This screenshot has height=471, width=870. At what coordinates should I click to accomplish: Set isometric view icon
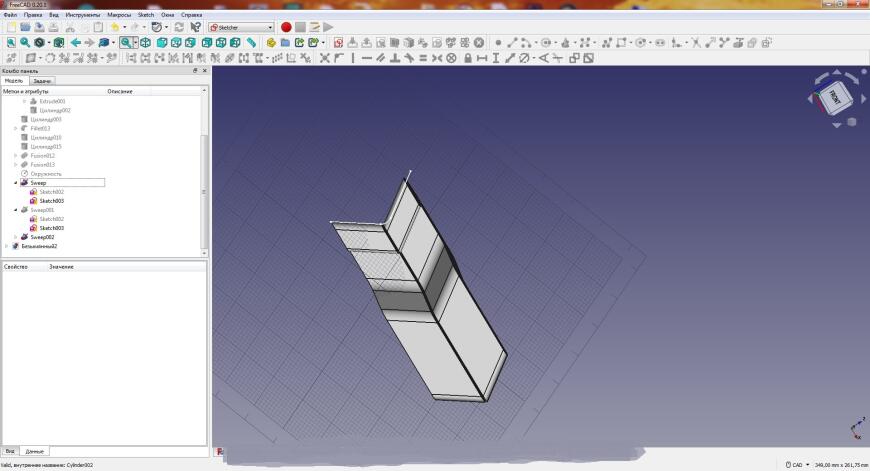coord(145,43)
